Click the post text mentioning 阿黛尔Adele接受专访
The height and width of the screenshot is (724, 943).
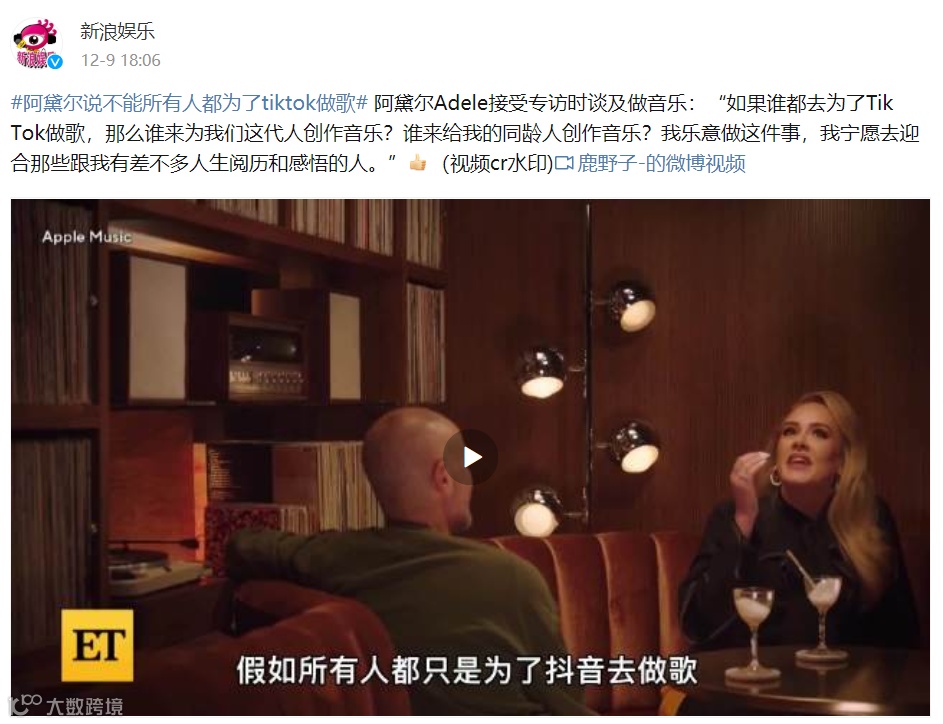click(x=531, y=103)
